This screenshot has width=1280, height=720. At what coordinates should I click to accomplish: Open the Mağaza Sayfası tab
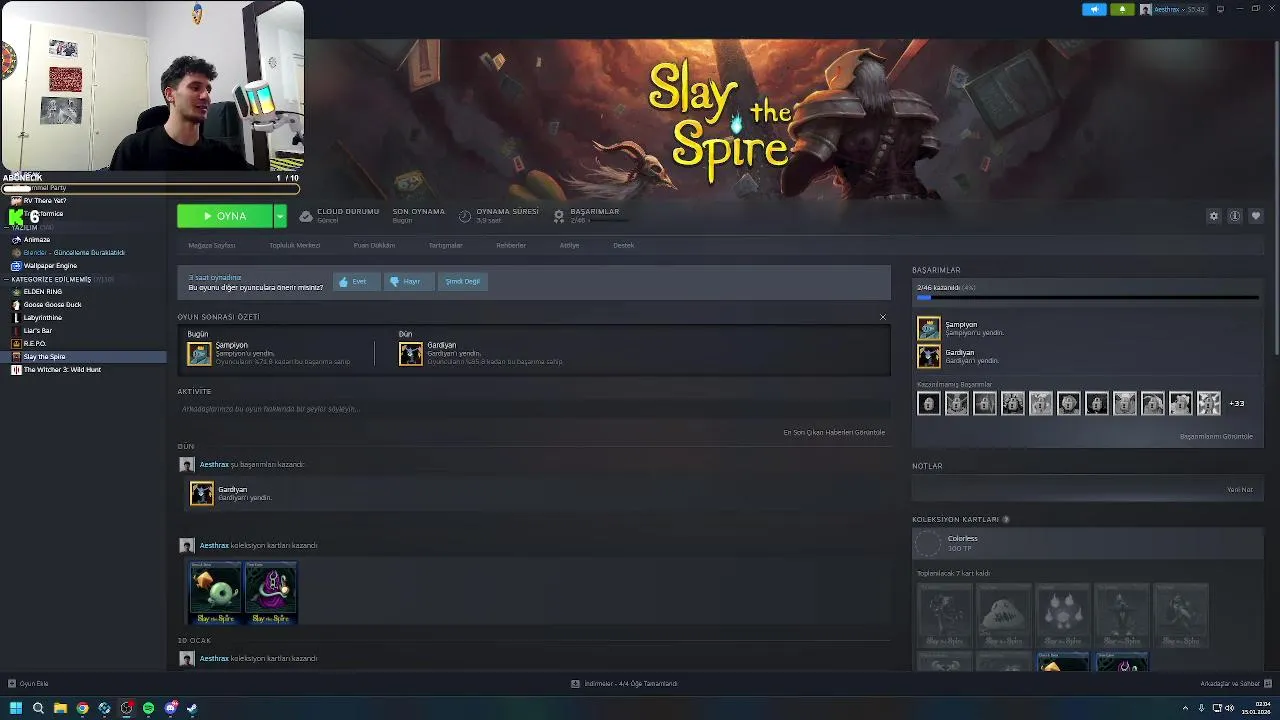[212, 245]
